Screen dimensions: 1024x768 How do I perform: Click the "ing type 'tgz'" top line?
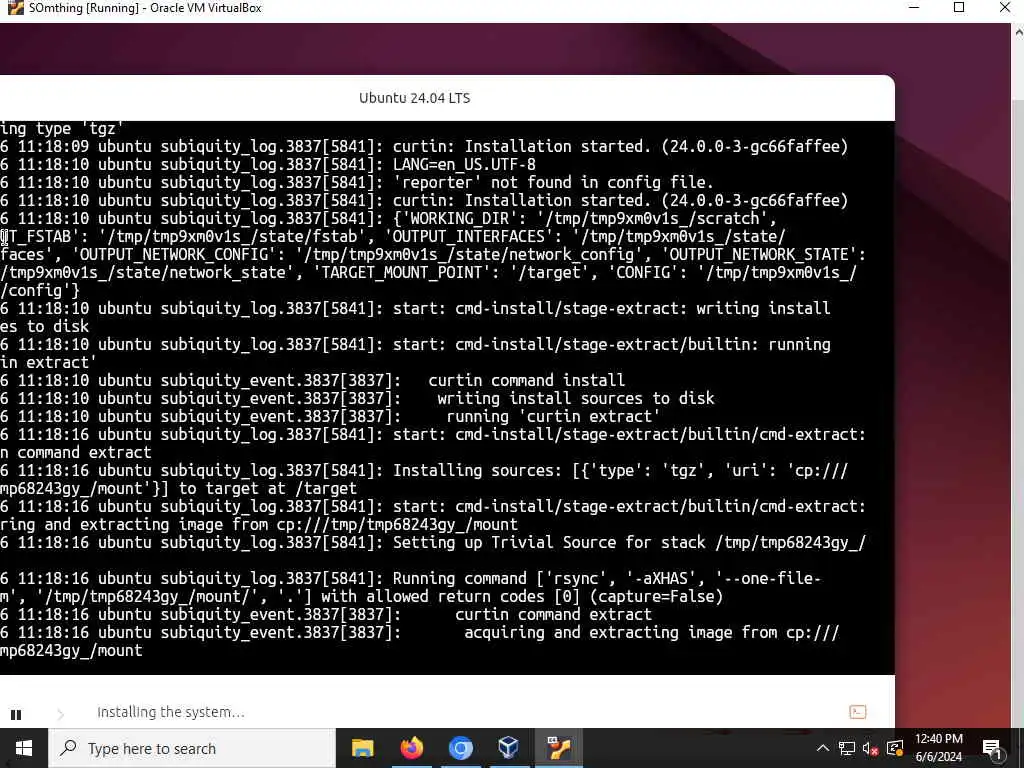point(62,129)
